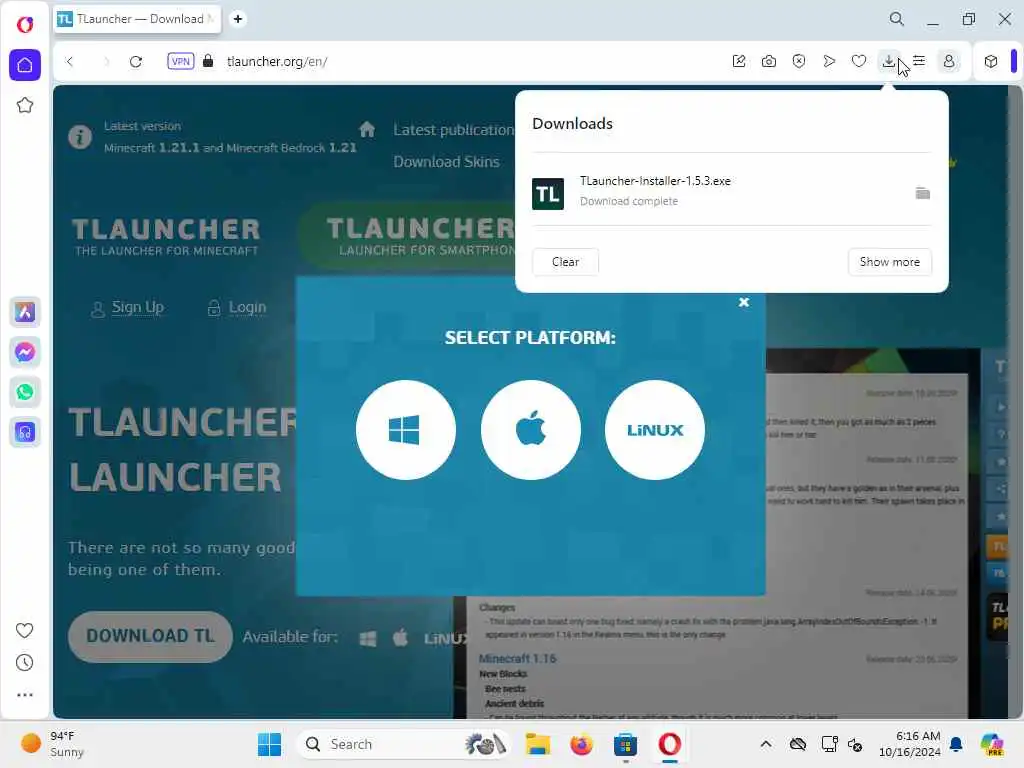
Task: Open WhatsApp in Opera sidebar
Action: [x=25, y=392]
